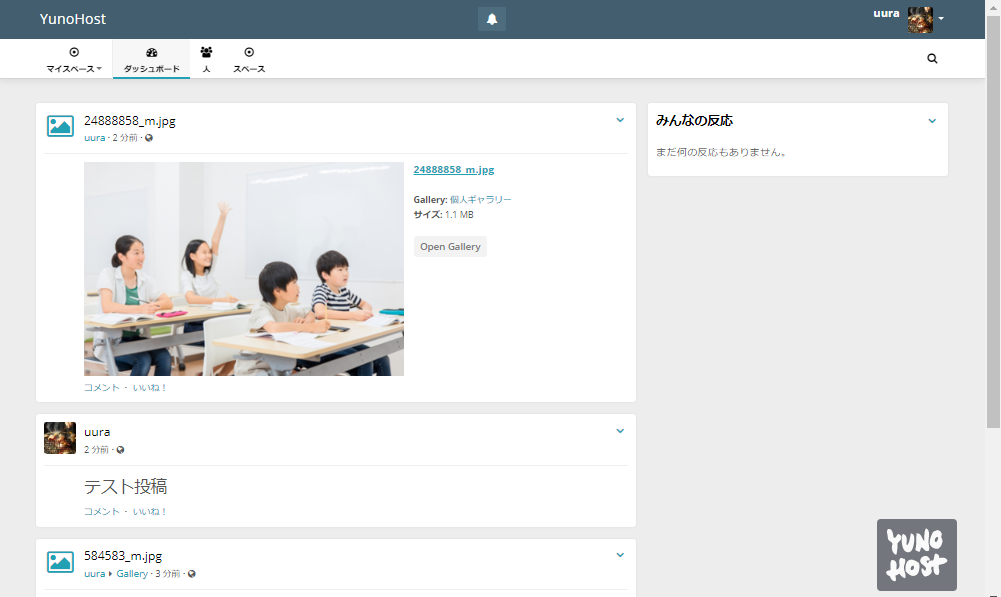The image size is (1001, 597).
Task: Click the globe visibility icon on テスト投稿 post
Action: (x=120, y=450)
